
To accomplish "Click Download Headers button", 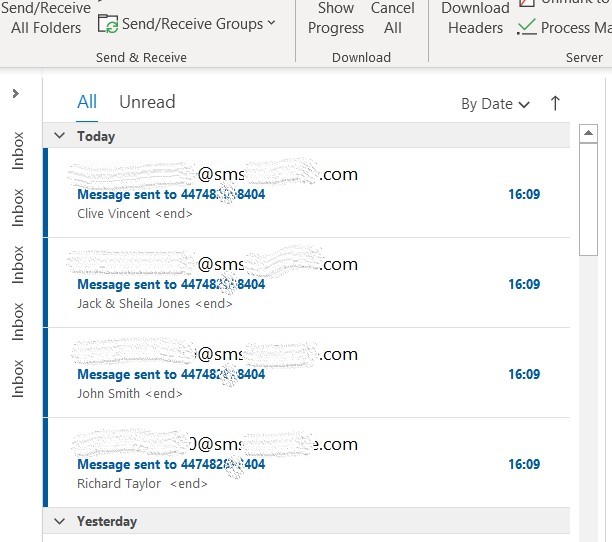I will [x=475, y=18].
